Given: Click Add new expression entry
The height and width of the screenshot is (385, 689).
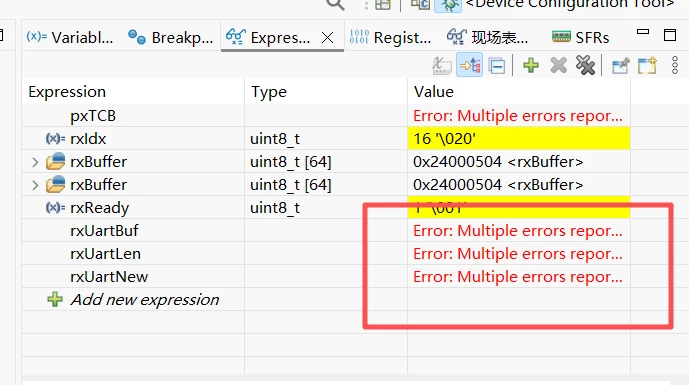Looking at the screenshot, I should [x=144, y=300].
